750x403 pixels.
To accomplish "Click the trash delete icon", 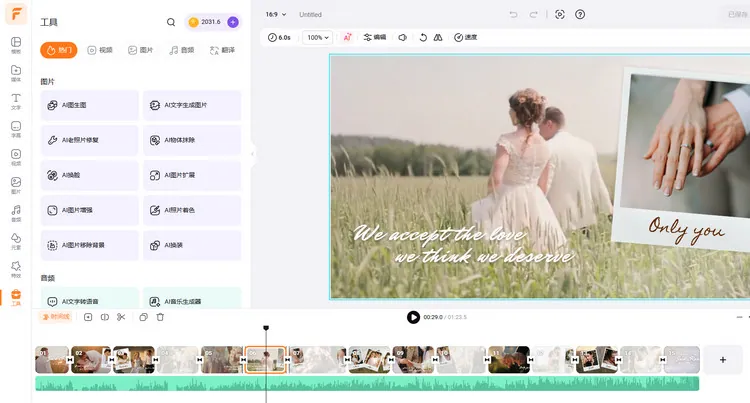I will click(160, 317).
